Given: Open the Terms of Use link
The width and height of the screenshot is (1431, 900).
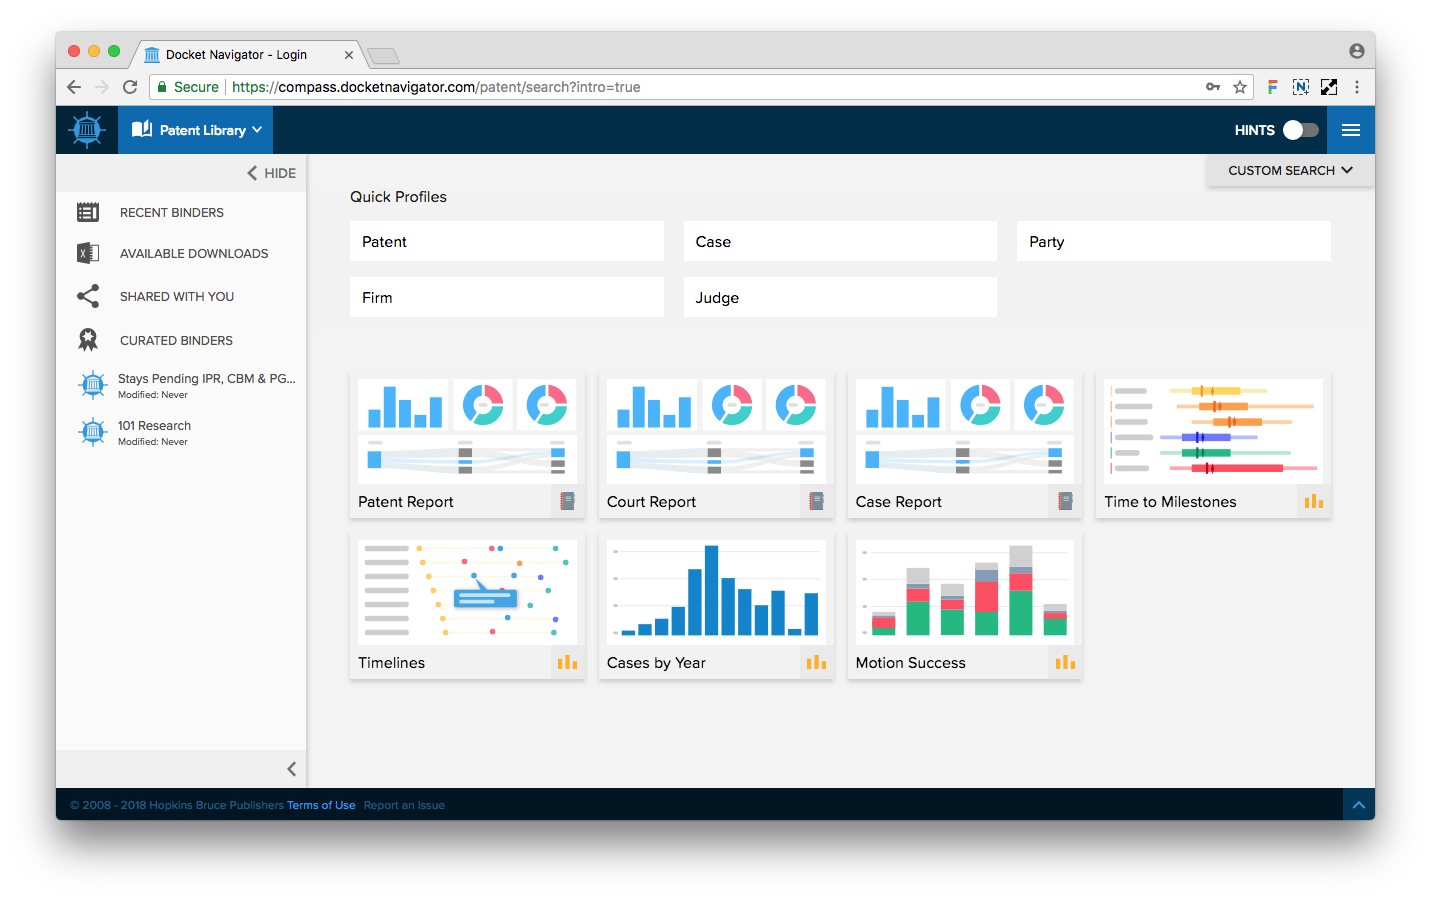Looking at the screenshot, I should pyautogui.click(x=321, y=805).
